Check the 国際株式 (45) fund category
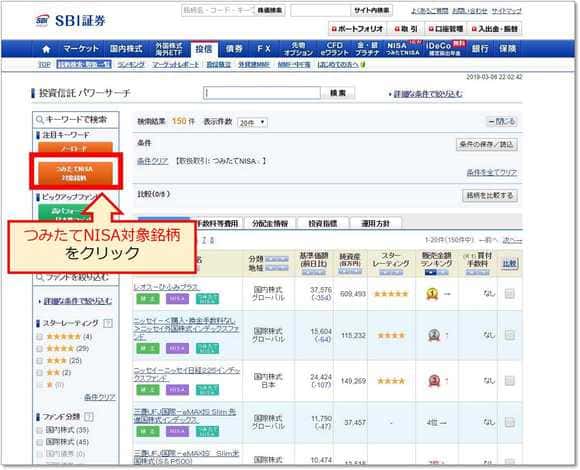 click(40, 443)
